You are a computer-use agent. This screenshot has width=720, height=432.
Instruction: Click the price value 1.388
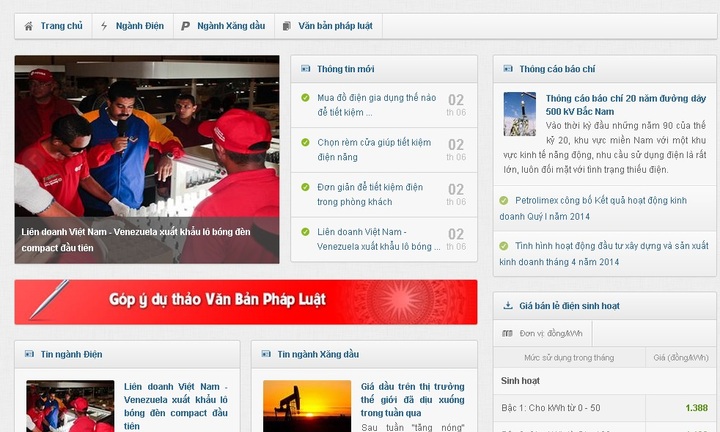(697, 408)
